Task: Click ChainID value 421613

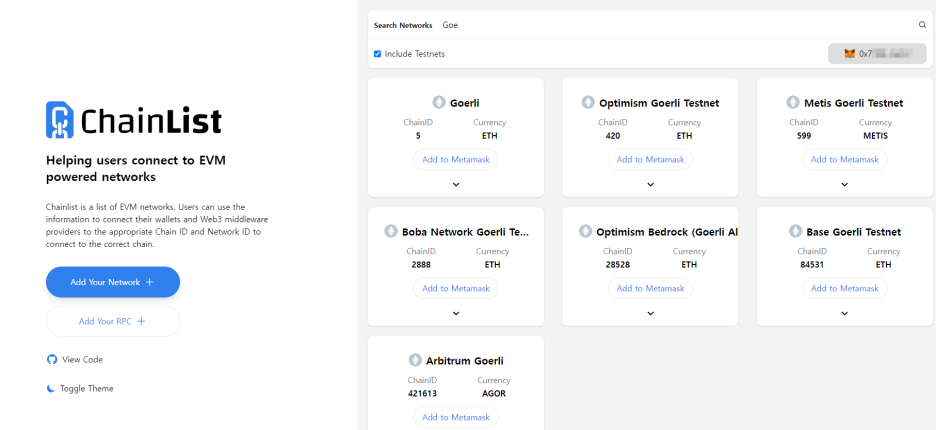Action: point(423,394)
